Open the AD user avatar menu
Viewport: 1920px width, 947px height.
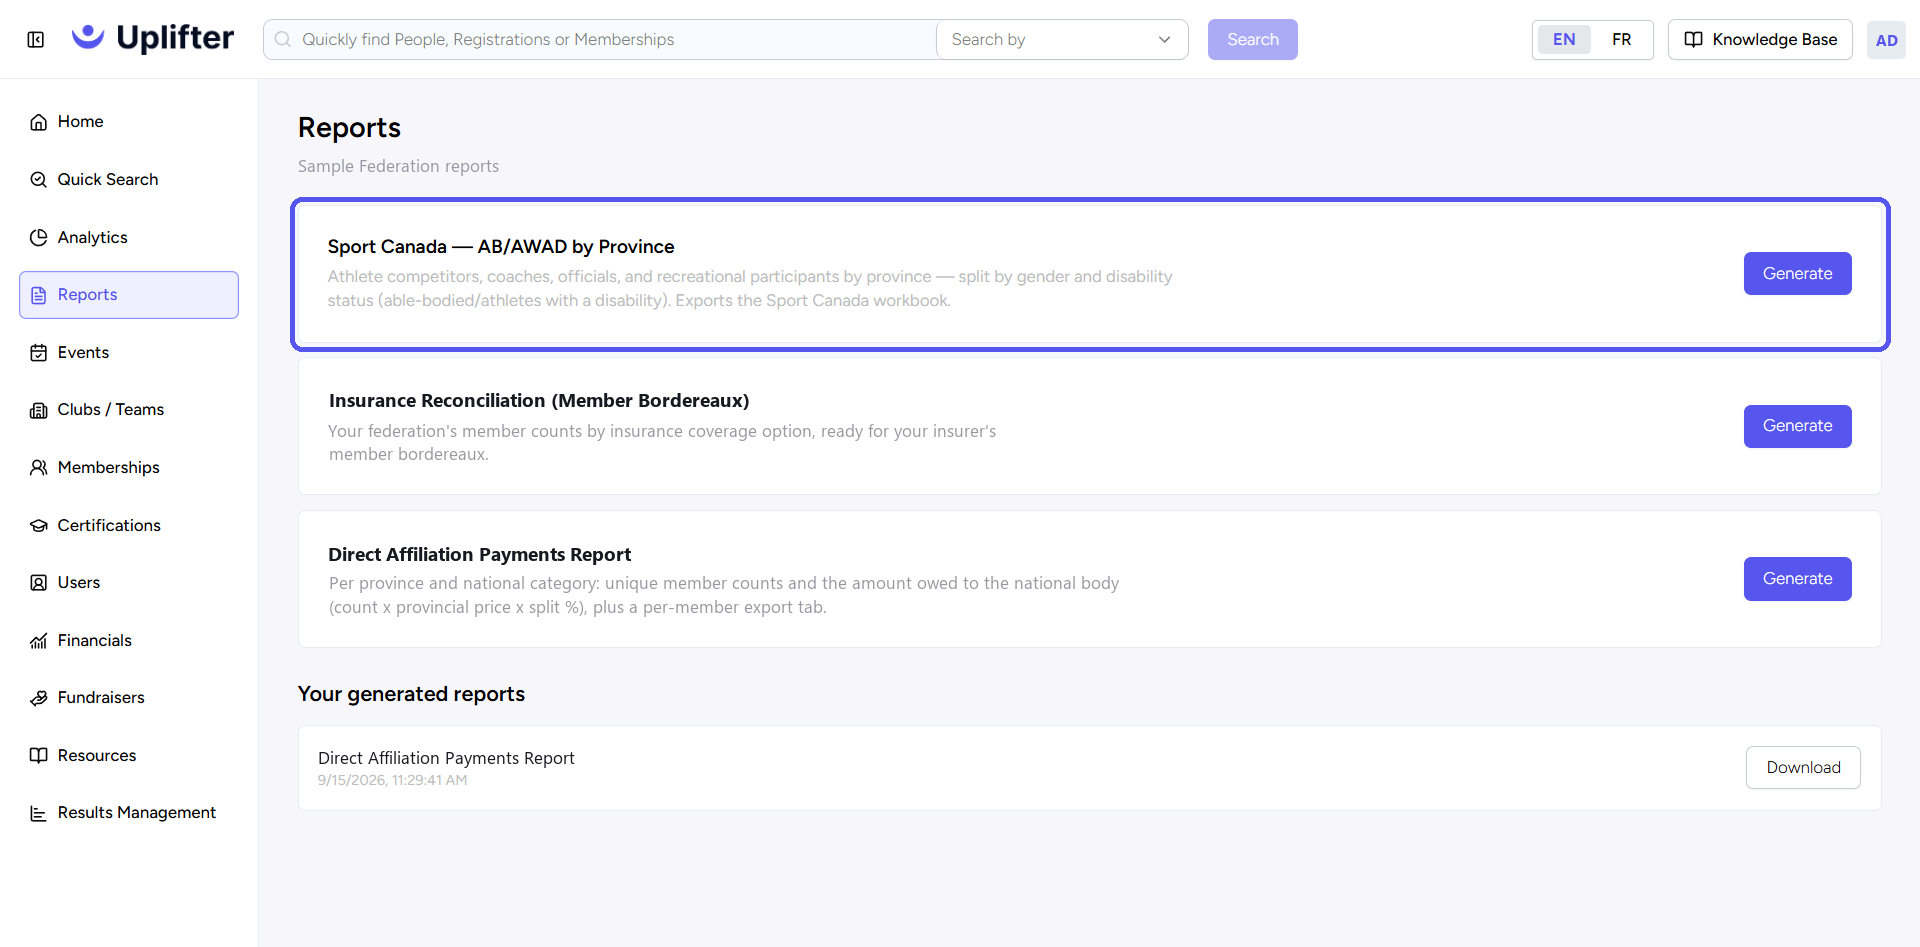[1886, 40]
